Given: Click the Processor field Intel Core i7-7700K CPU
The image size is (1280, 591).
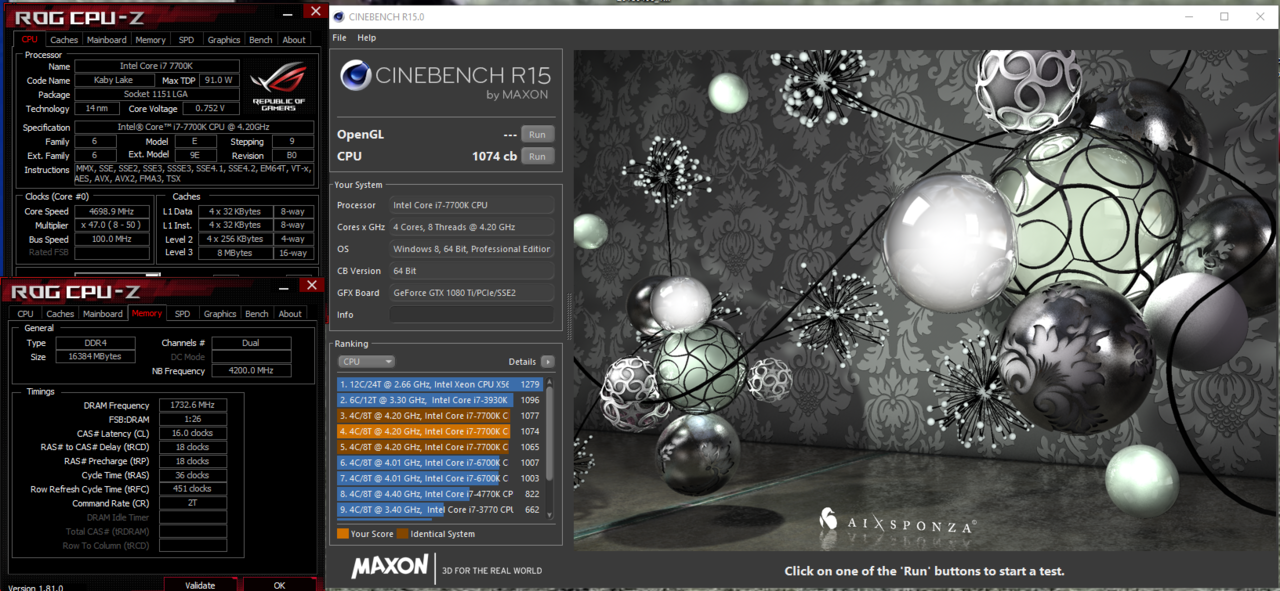Looking at the screenshot, I should 471,205.
